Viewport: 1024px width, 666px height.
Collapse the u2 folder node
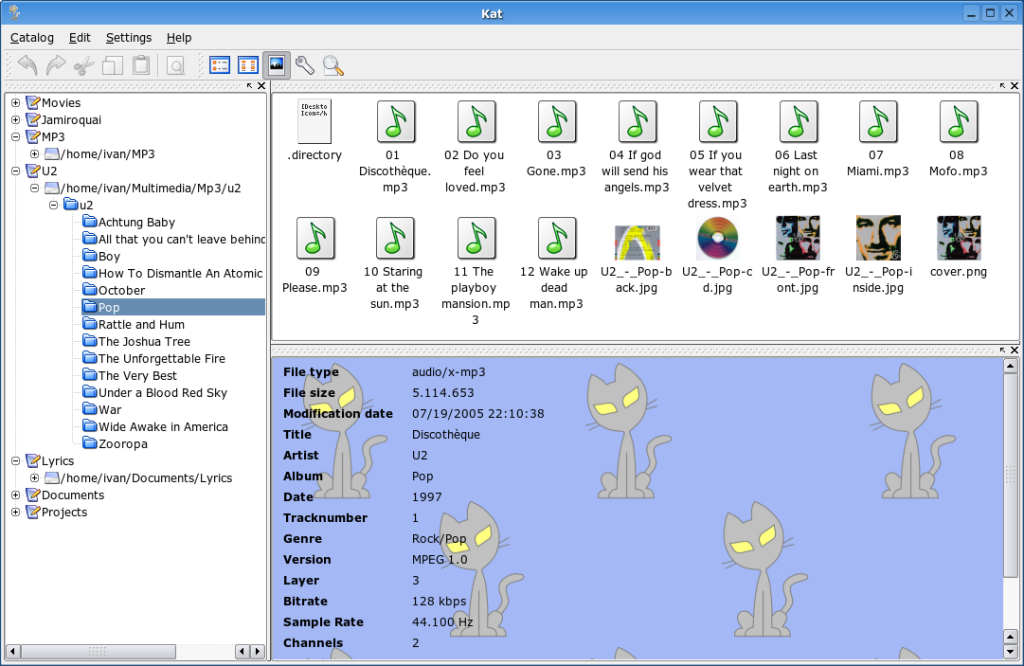click(54, 205)
